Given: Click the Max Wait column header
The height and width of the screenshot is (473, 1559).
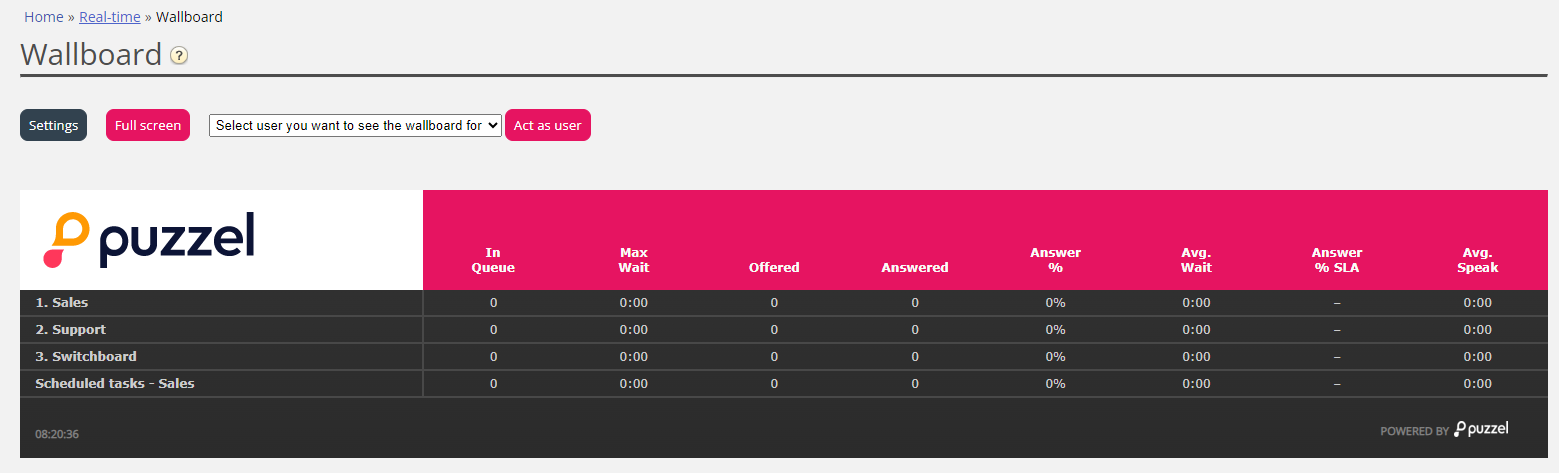Looking at the screenshot, I should point(634,260).
